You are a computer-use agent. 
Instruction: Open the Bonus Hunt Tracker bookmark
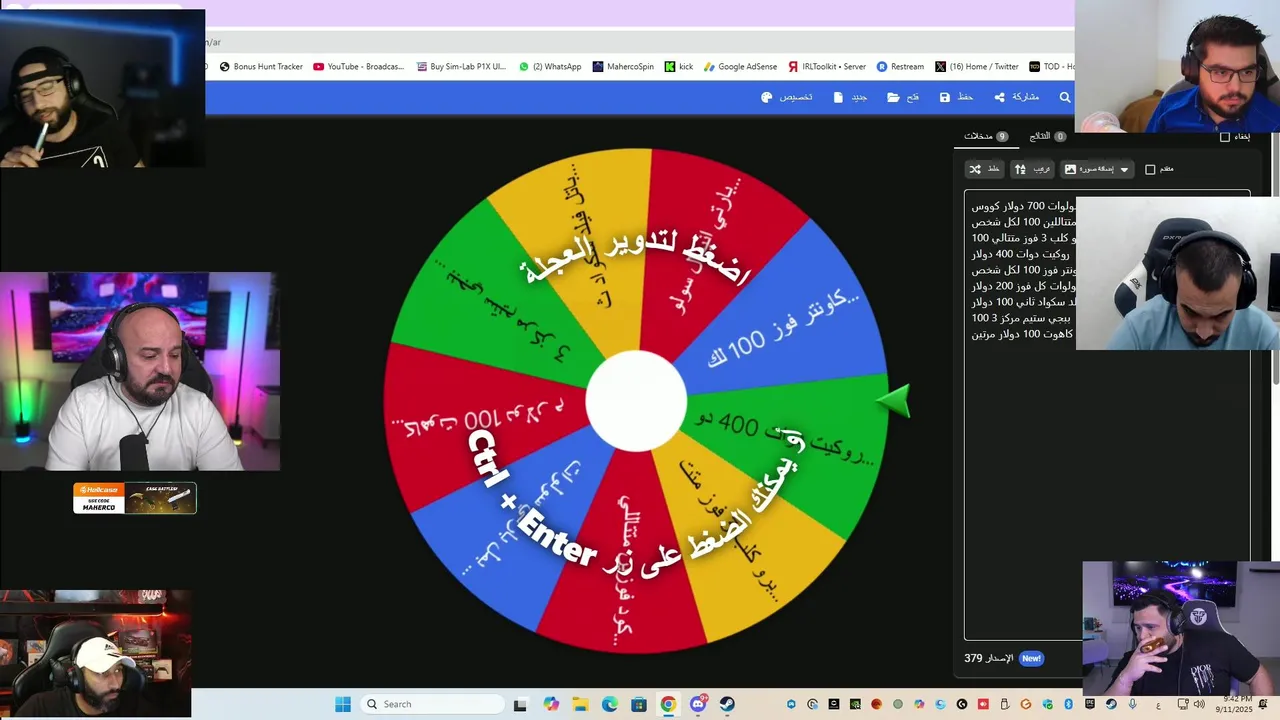(x=260, y=67)
